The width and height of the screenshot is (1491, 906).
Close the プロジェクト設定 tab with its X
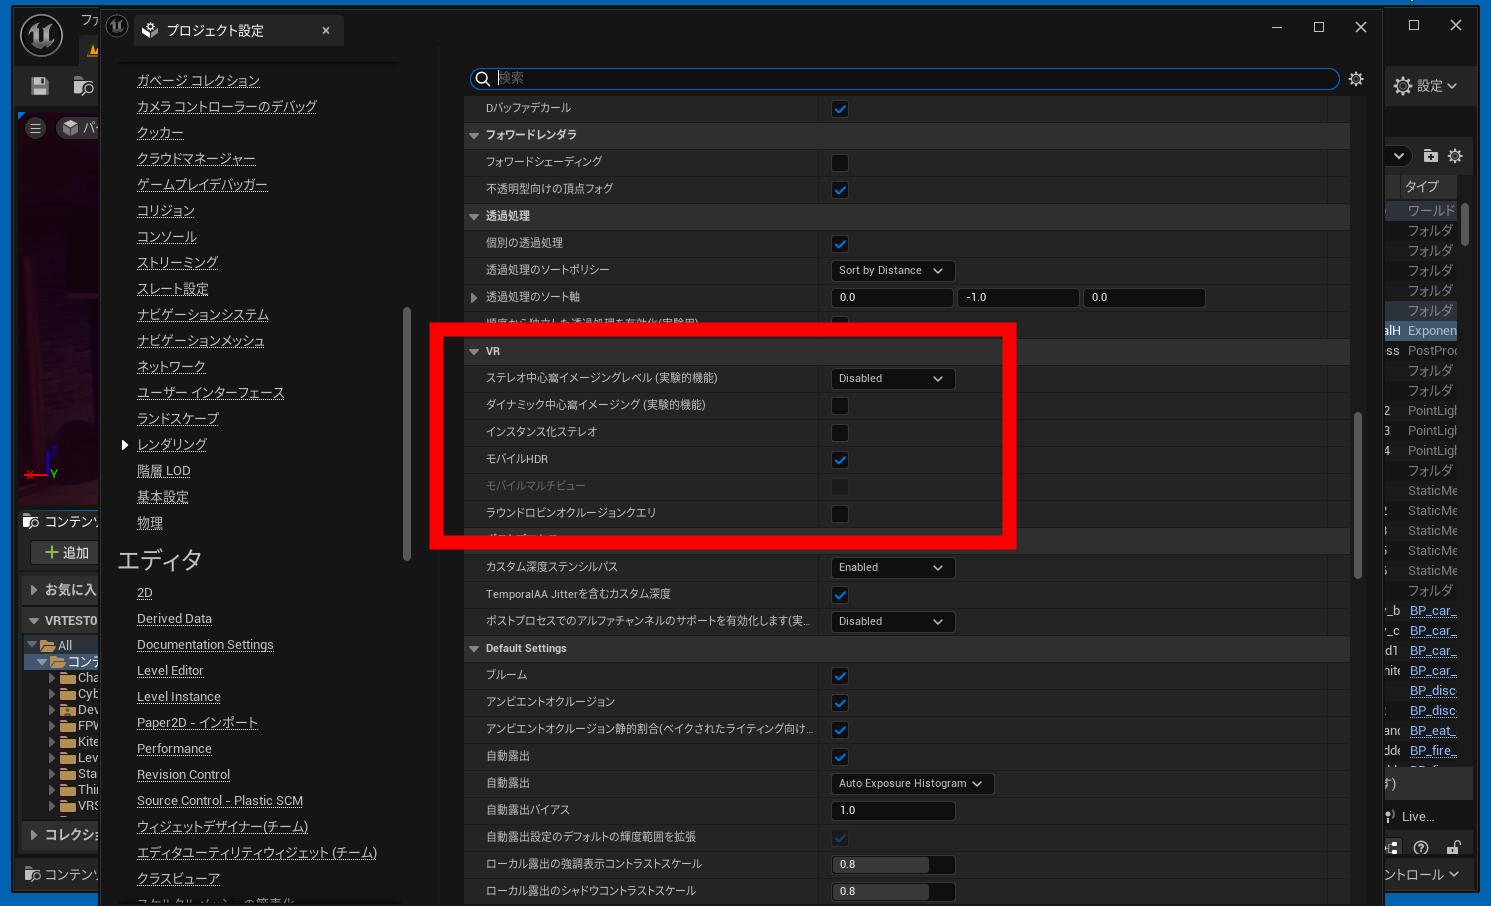326,31
